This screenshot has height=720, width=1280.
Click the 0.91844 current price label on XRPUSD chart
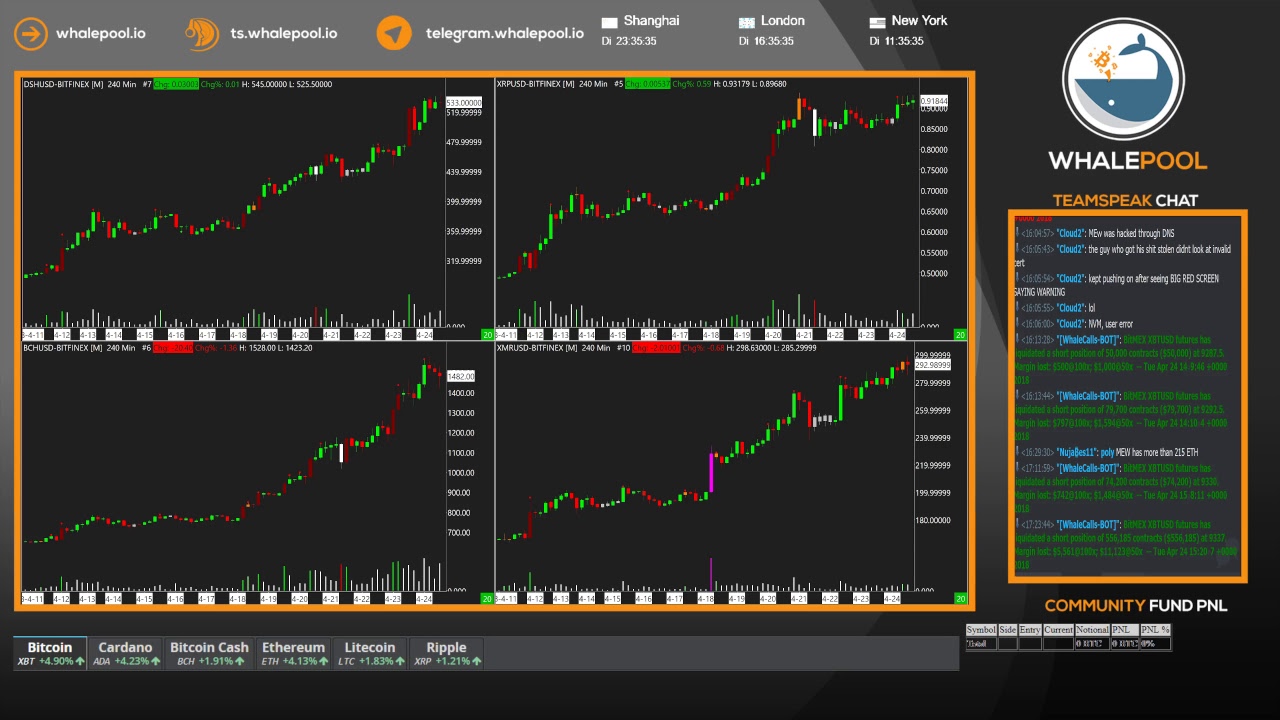(x=934, y=101)
